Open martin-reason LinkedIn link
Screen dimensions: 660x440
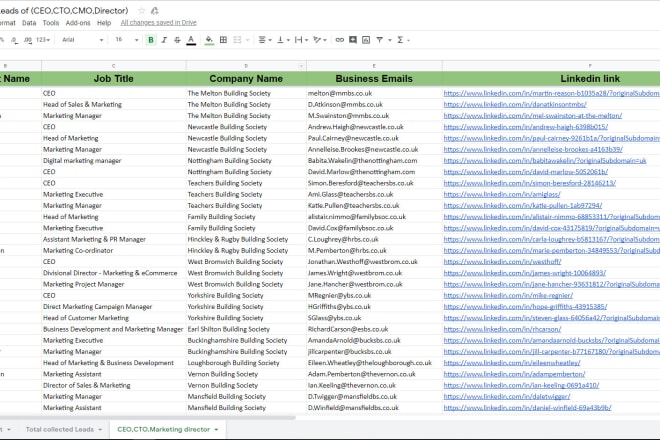551,93
